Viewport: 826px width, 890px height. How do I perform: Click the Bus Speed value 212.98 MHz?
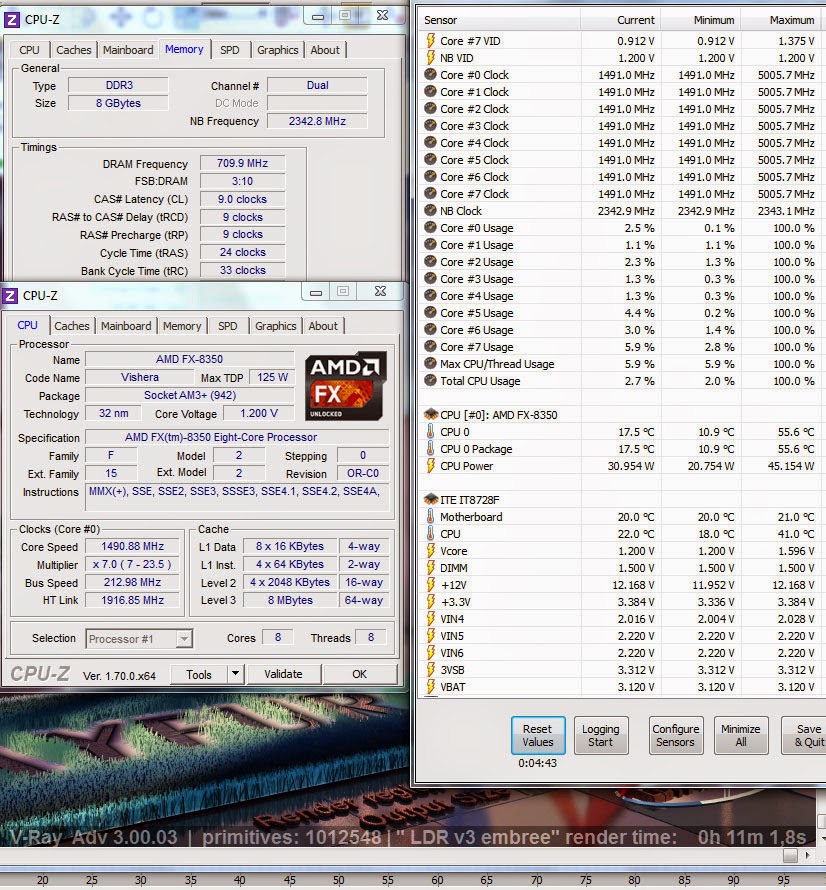click(x=132, y=582)
